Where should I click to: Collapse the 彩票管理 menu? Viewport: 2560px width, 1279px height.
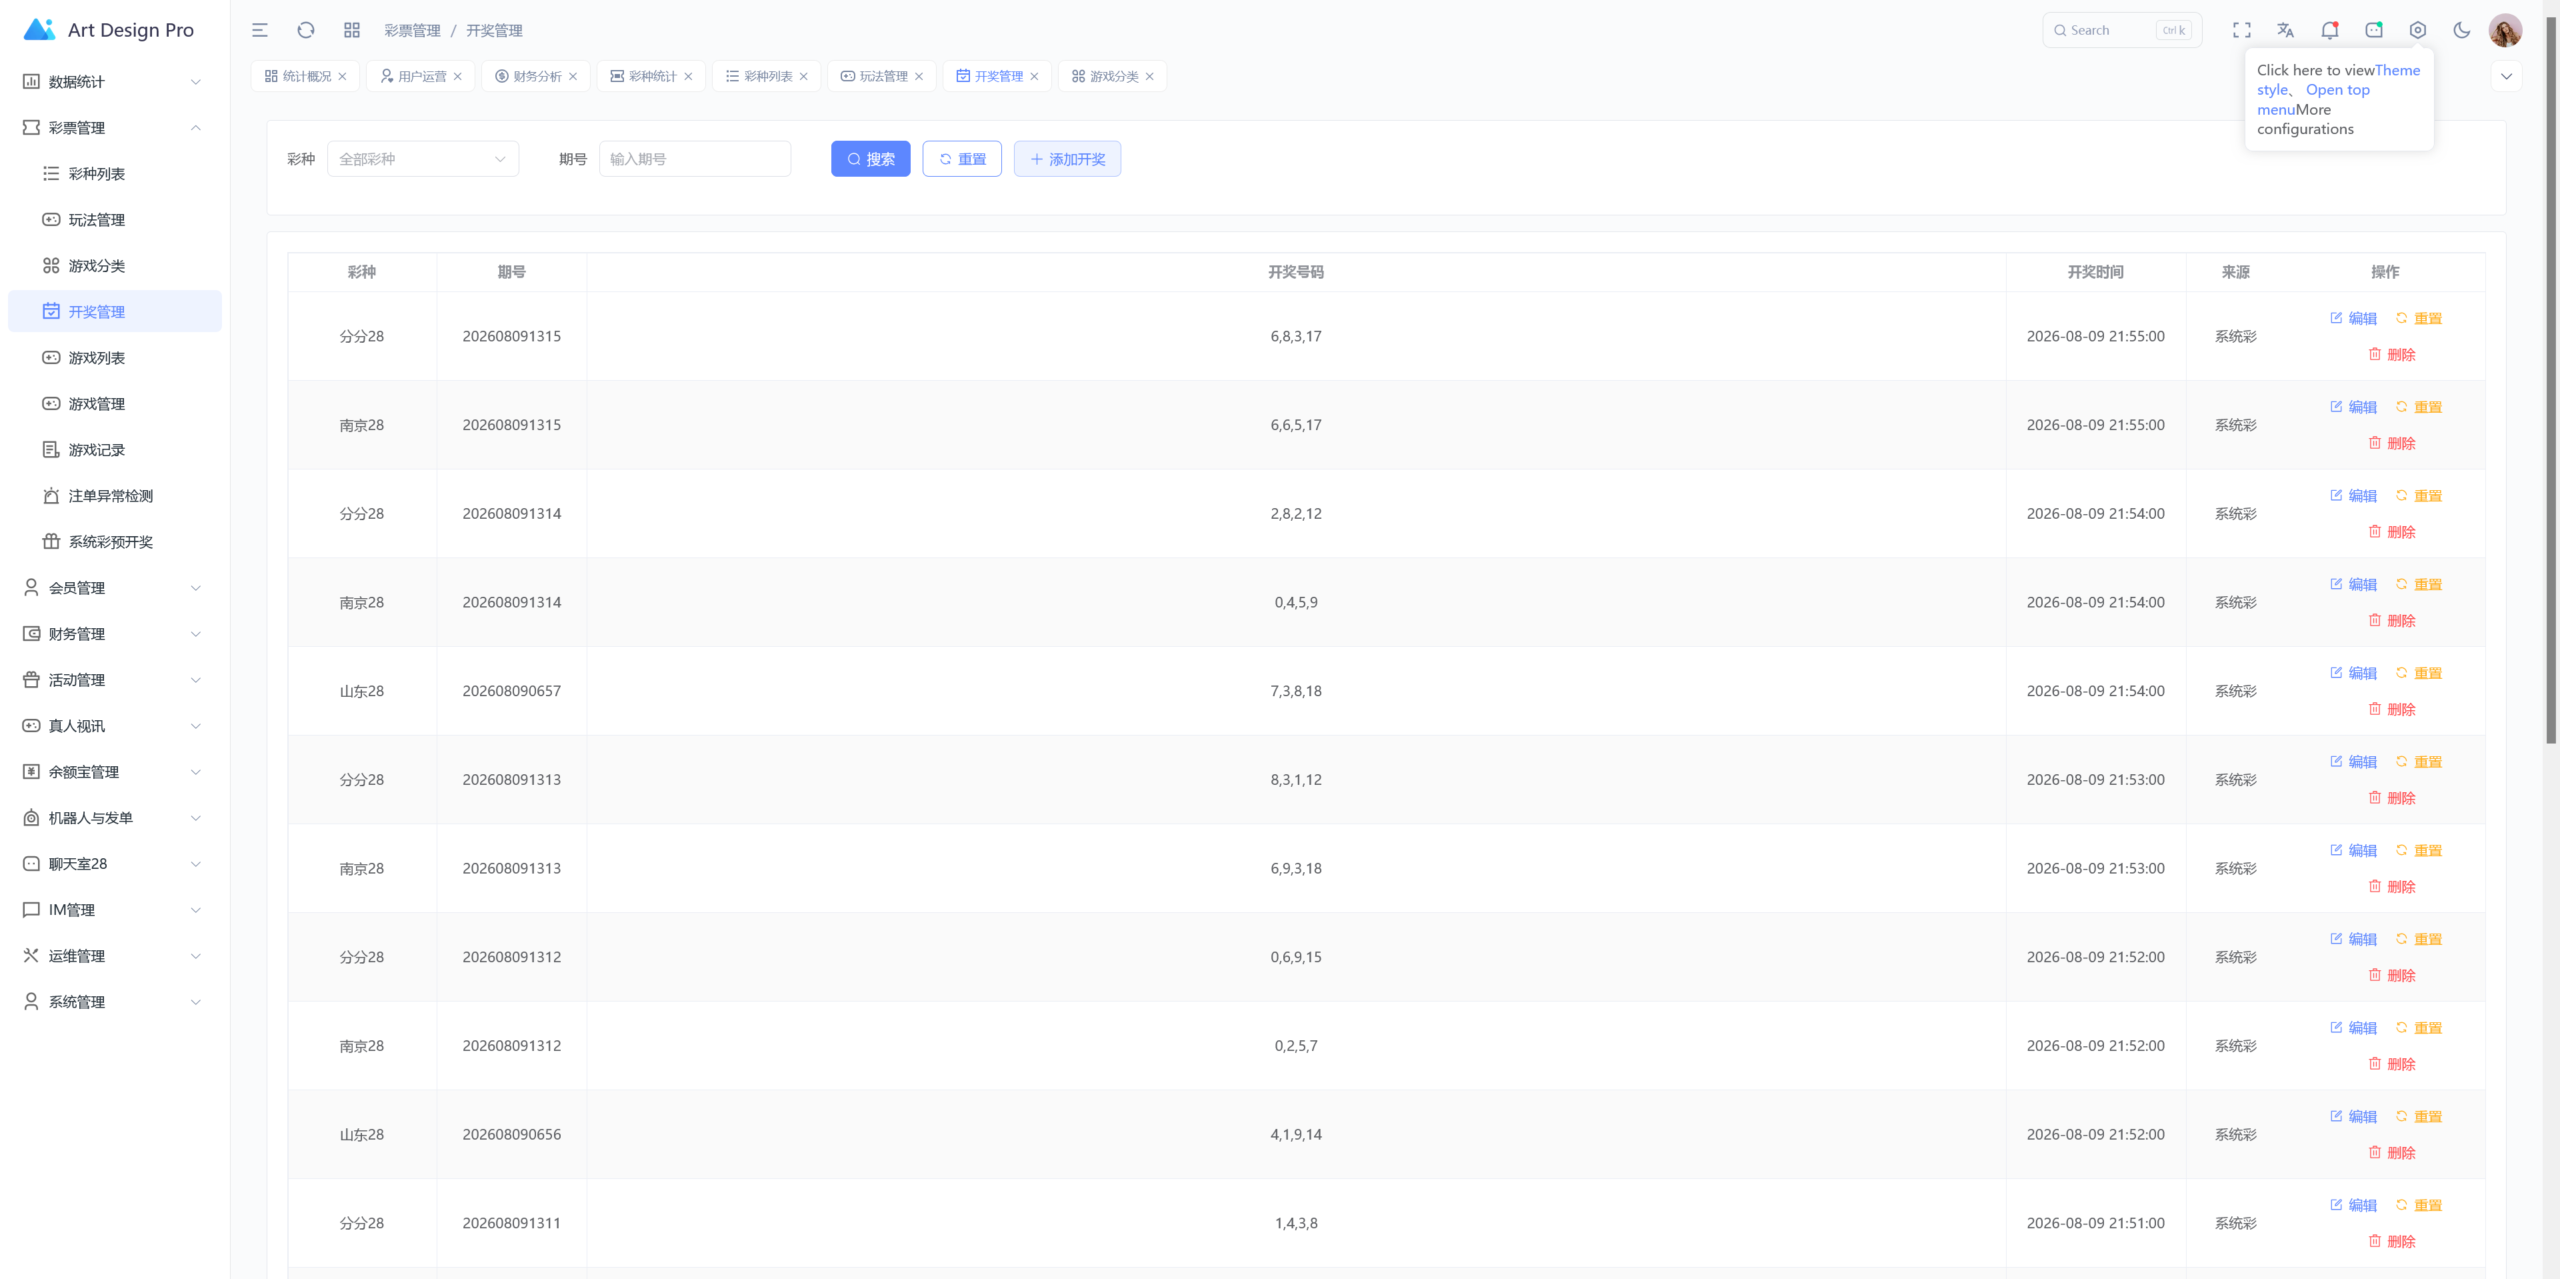point(115,128)
